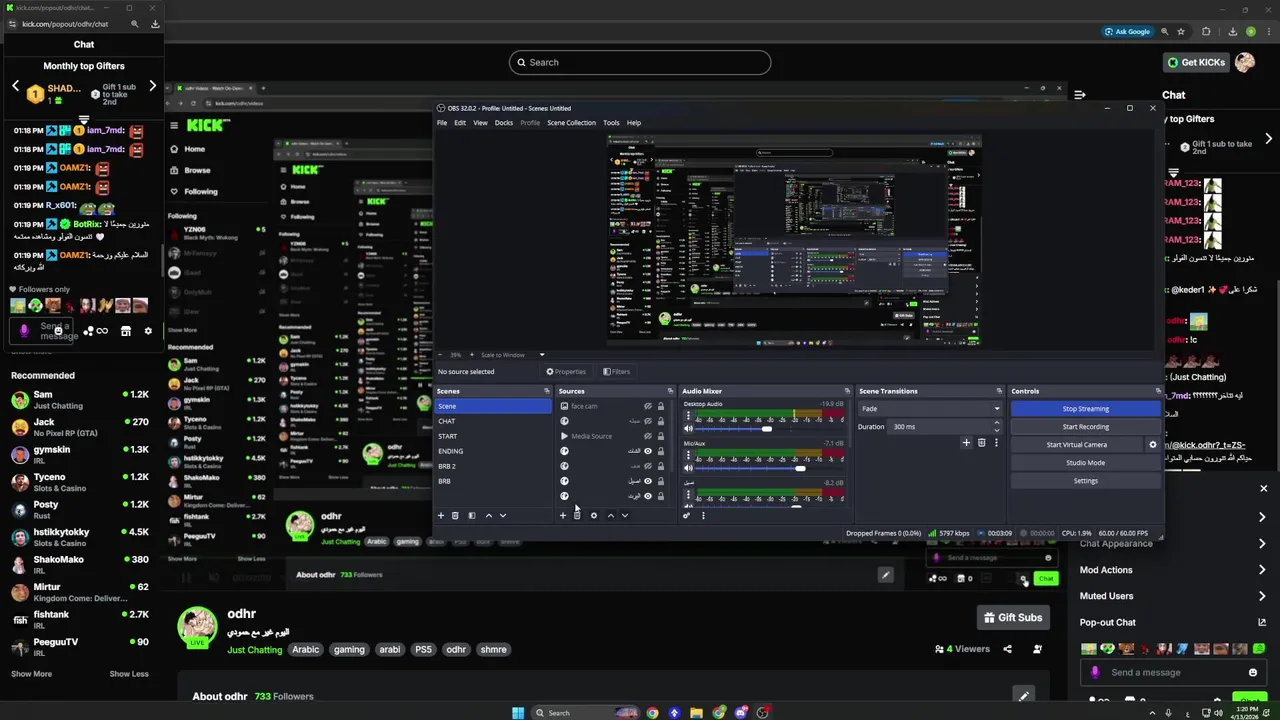This screenshot has width=1280, height=720.
Task: Open source properties gear in Sources toolbar
Action: click(594, 516)
